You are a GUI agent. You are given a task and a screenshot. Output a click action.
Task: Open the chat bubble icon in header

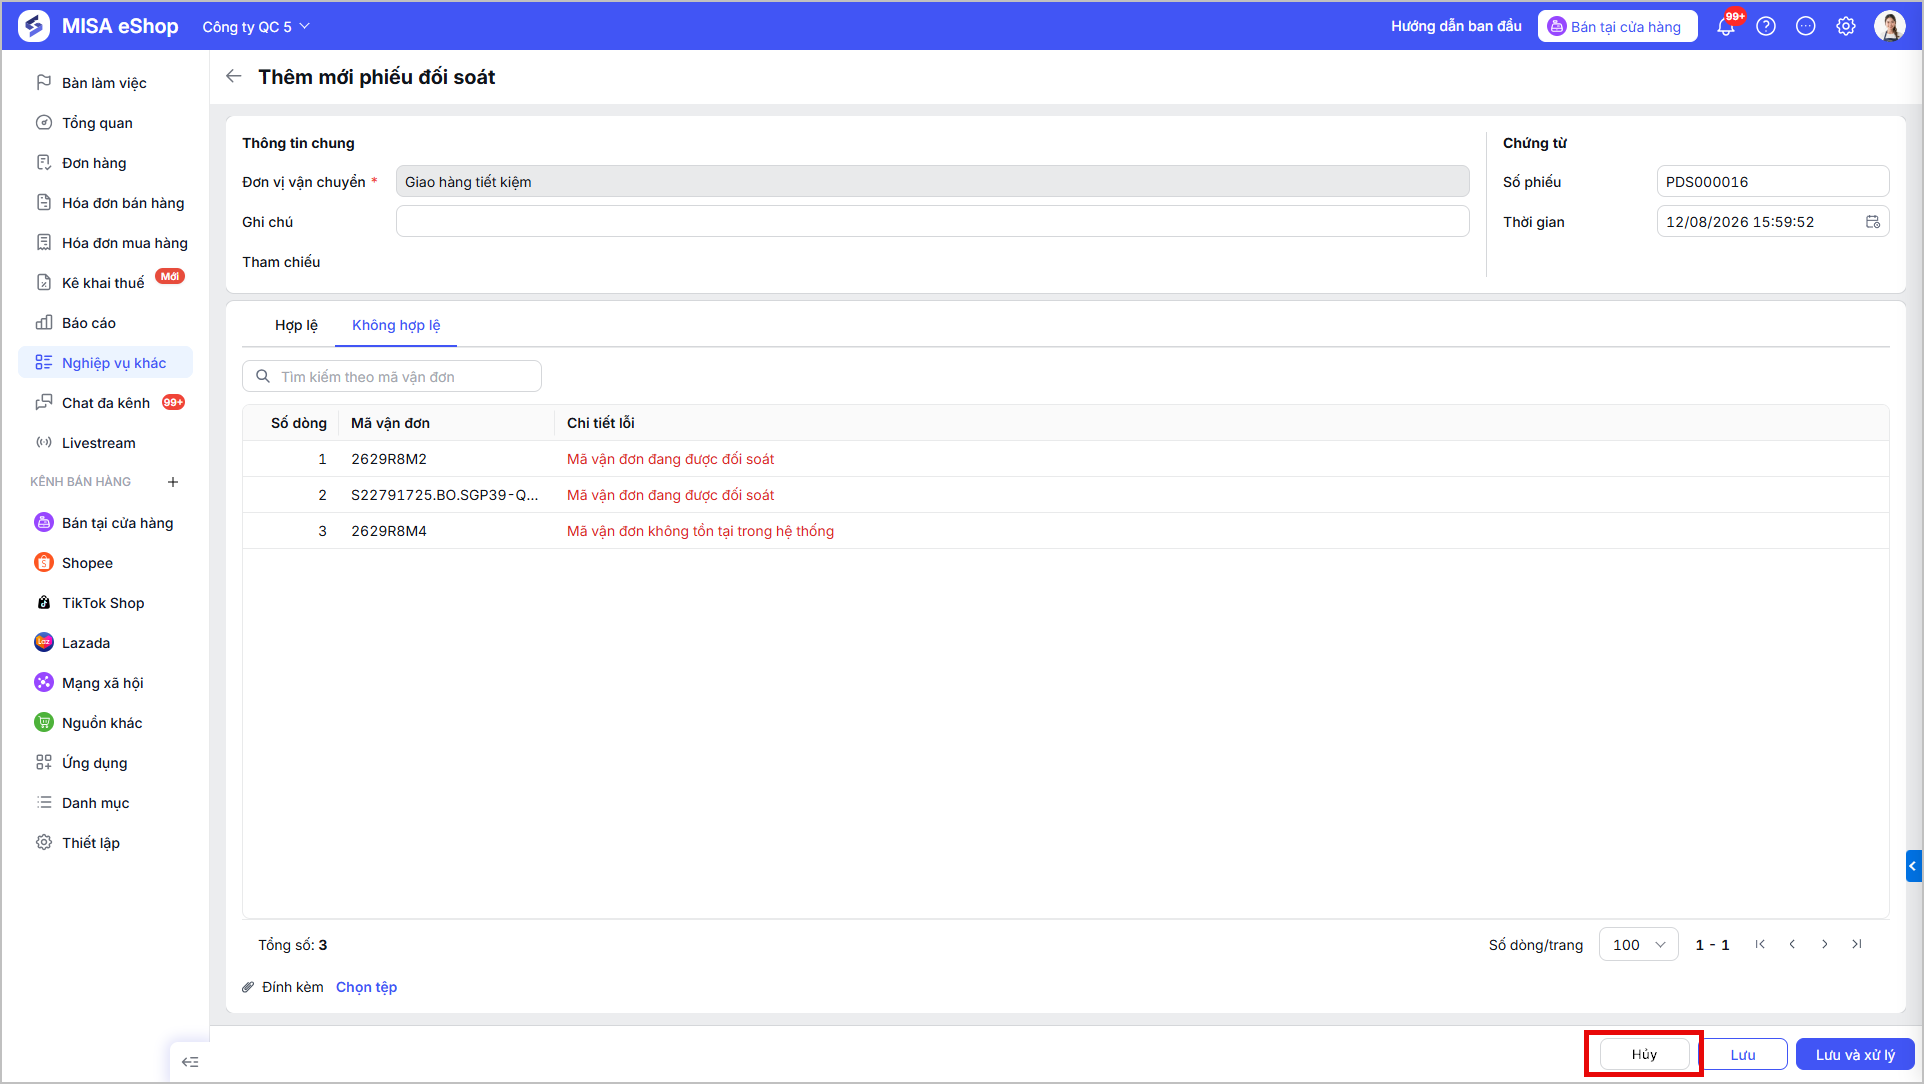coord(1806,26)
